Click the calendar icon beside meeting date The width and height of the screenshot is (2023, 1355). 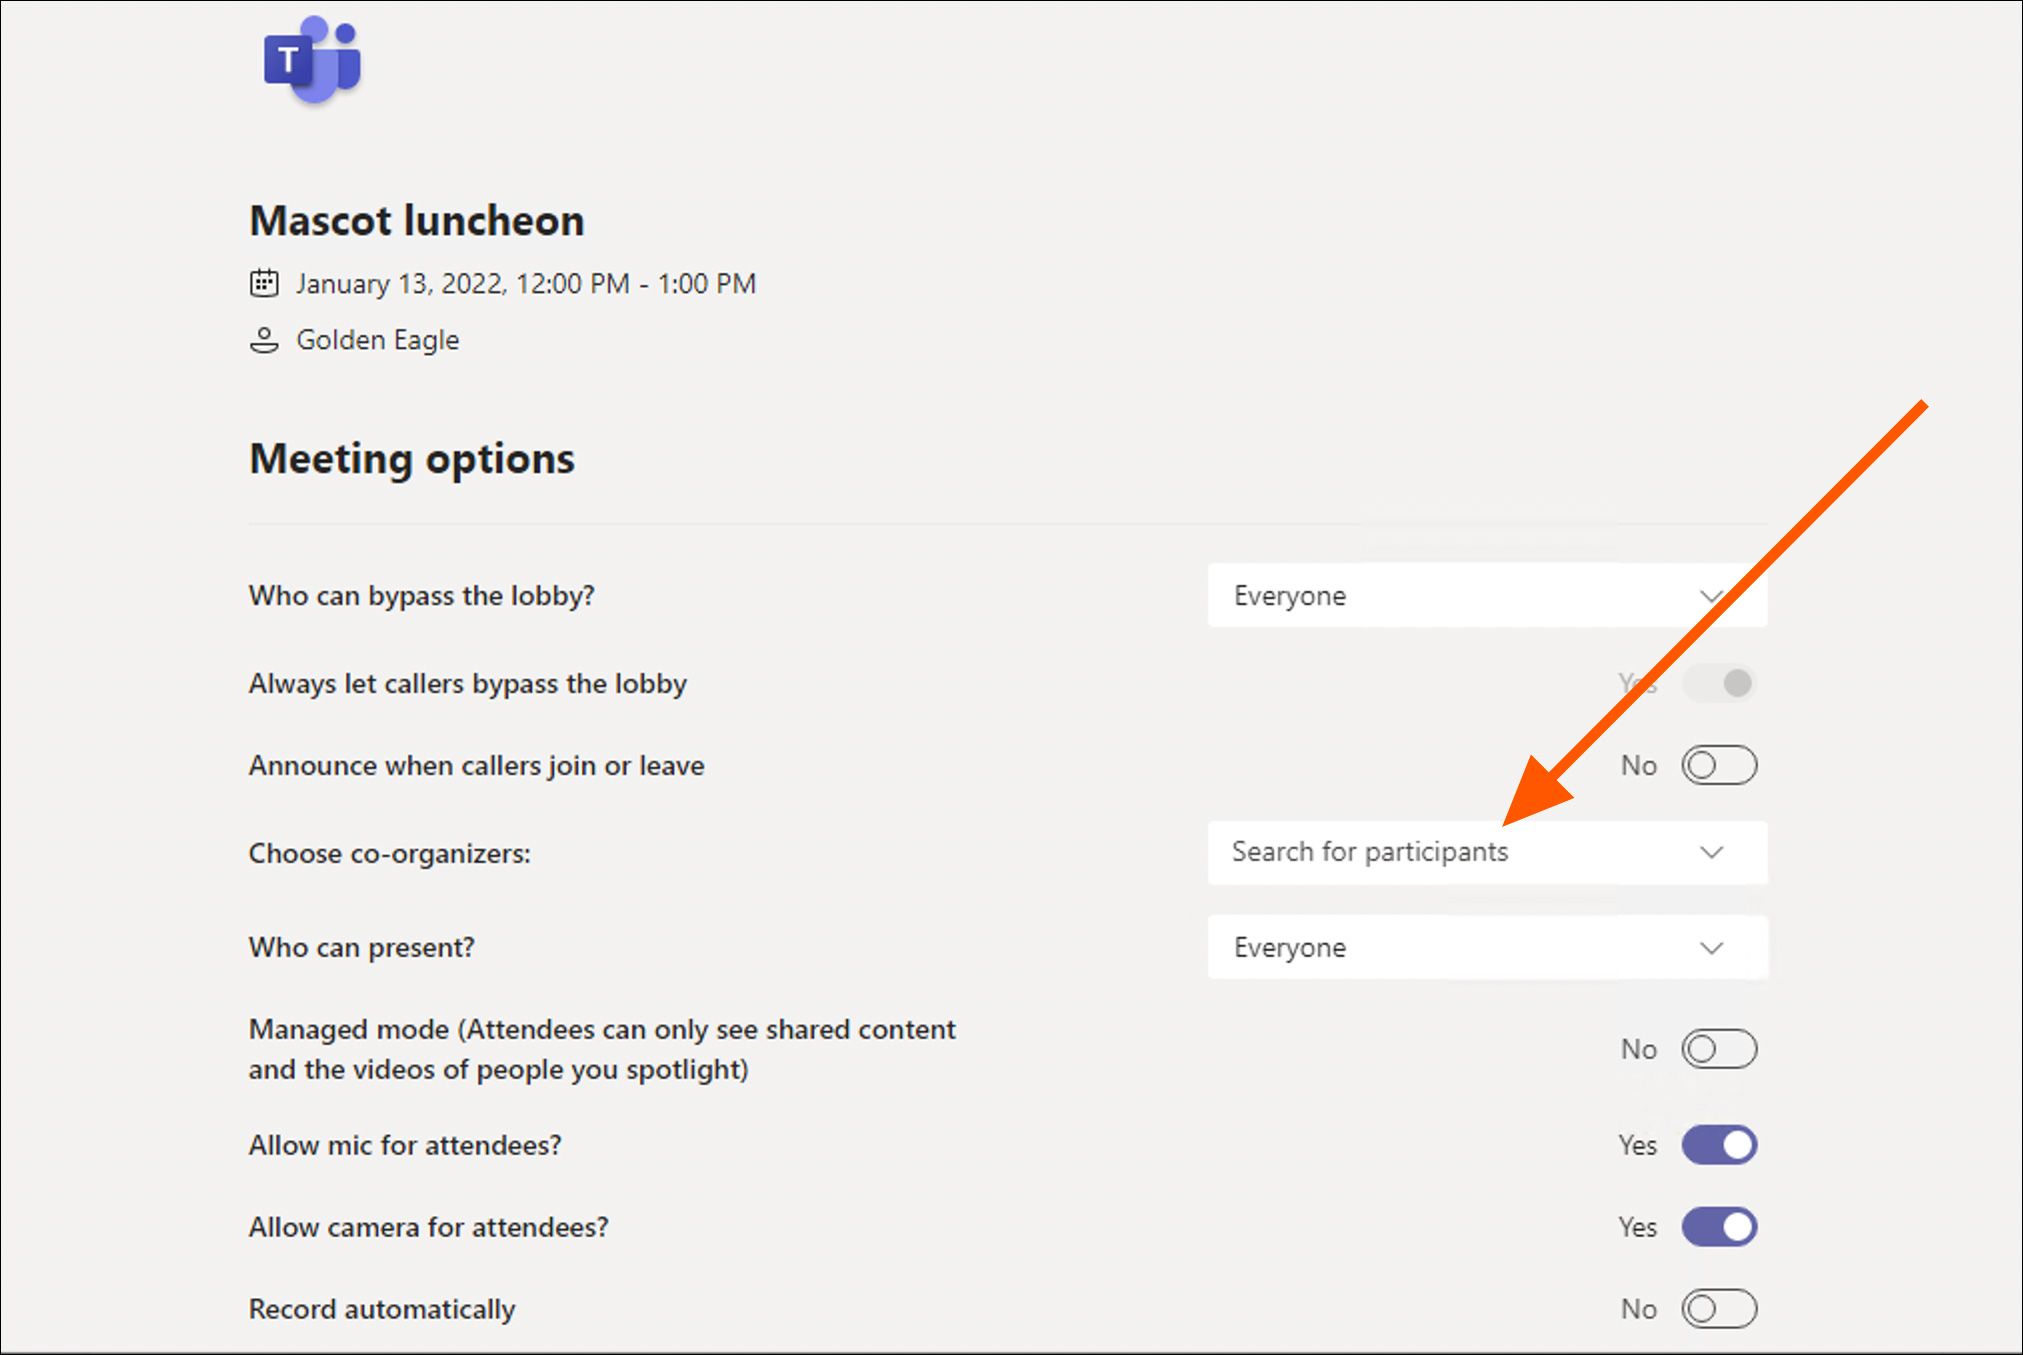point(264,283)
